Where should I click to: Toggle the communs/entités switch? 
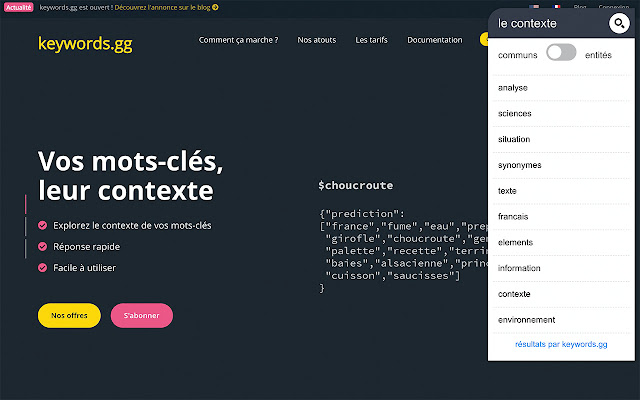click(561, 53)
